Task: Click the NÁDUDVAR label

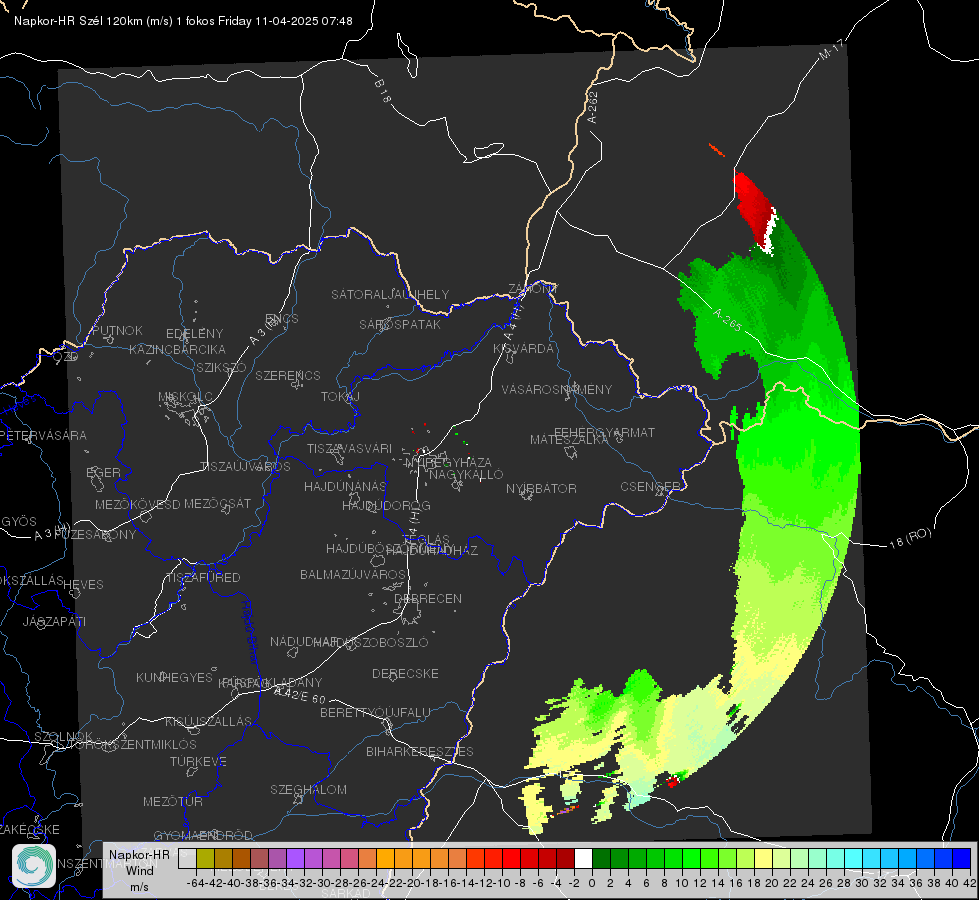Action: point(304,642)
